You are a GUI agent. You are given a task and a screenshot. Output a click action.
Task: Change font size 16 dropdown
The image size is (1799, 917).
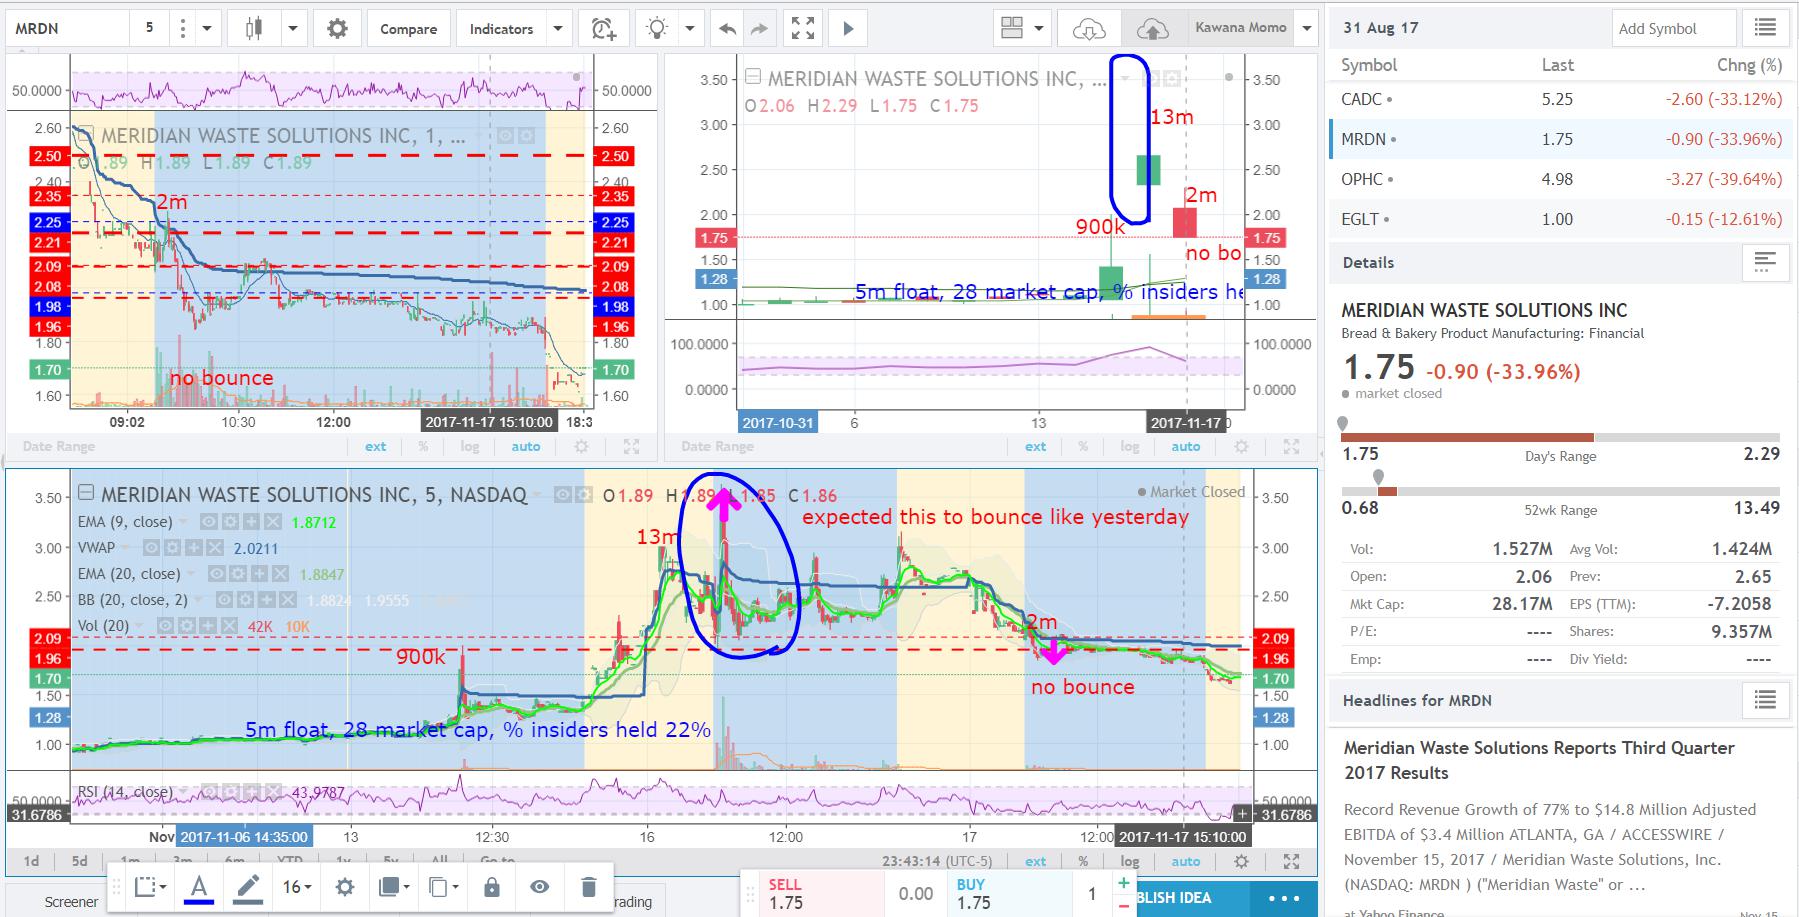[297, 887]
